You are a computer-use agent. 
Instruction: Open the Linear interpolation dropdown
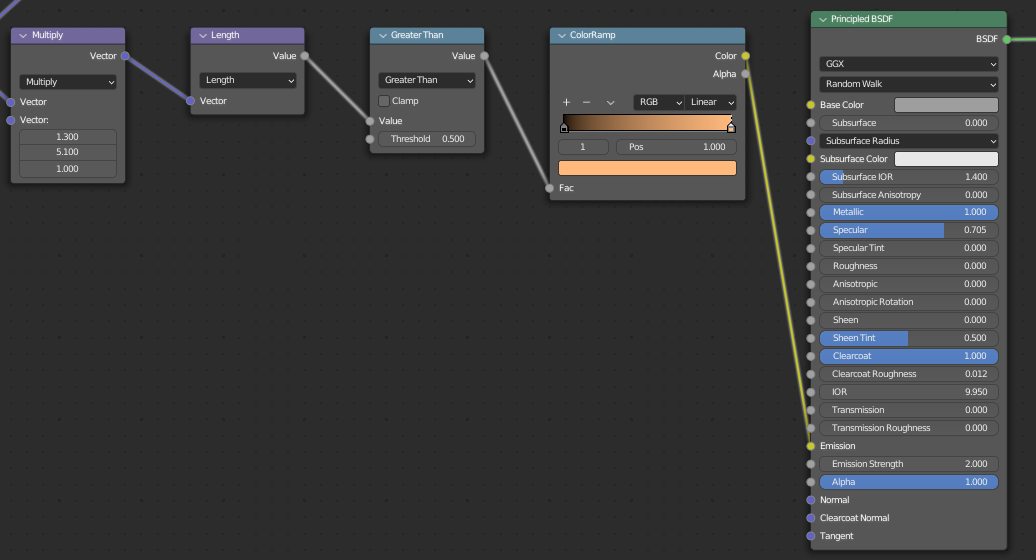711,102
